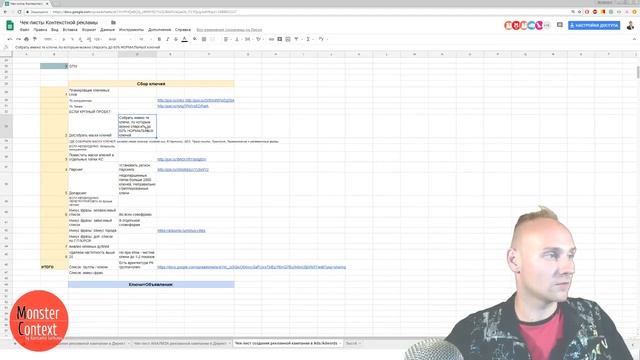The width and height of the screenshot is (640, 360).
Task: Click the Insert chart icon
Action: coord(288,39)
